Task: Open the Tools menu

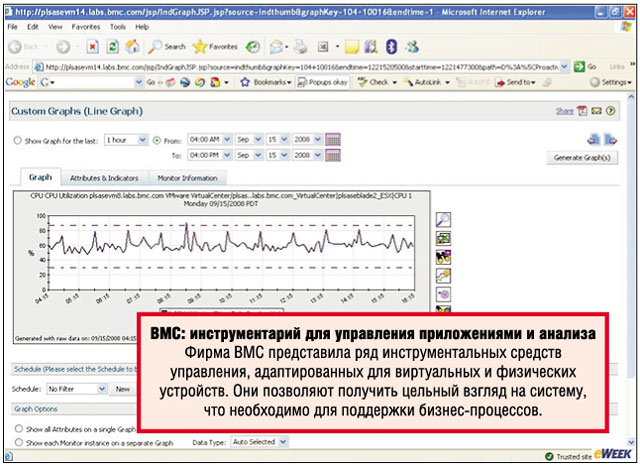Action: tap(118, 27)
